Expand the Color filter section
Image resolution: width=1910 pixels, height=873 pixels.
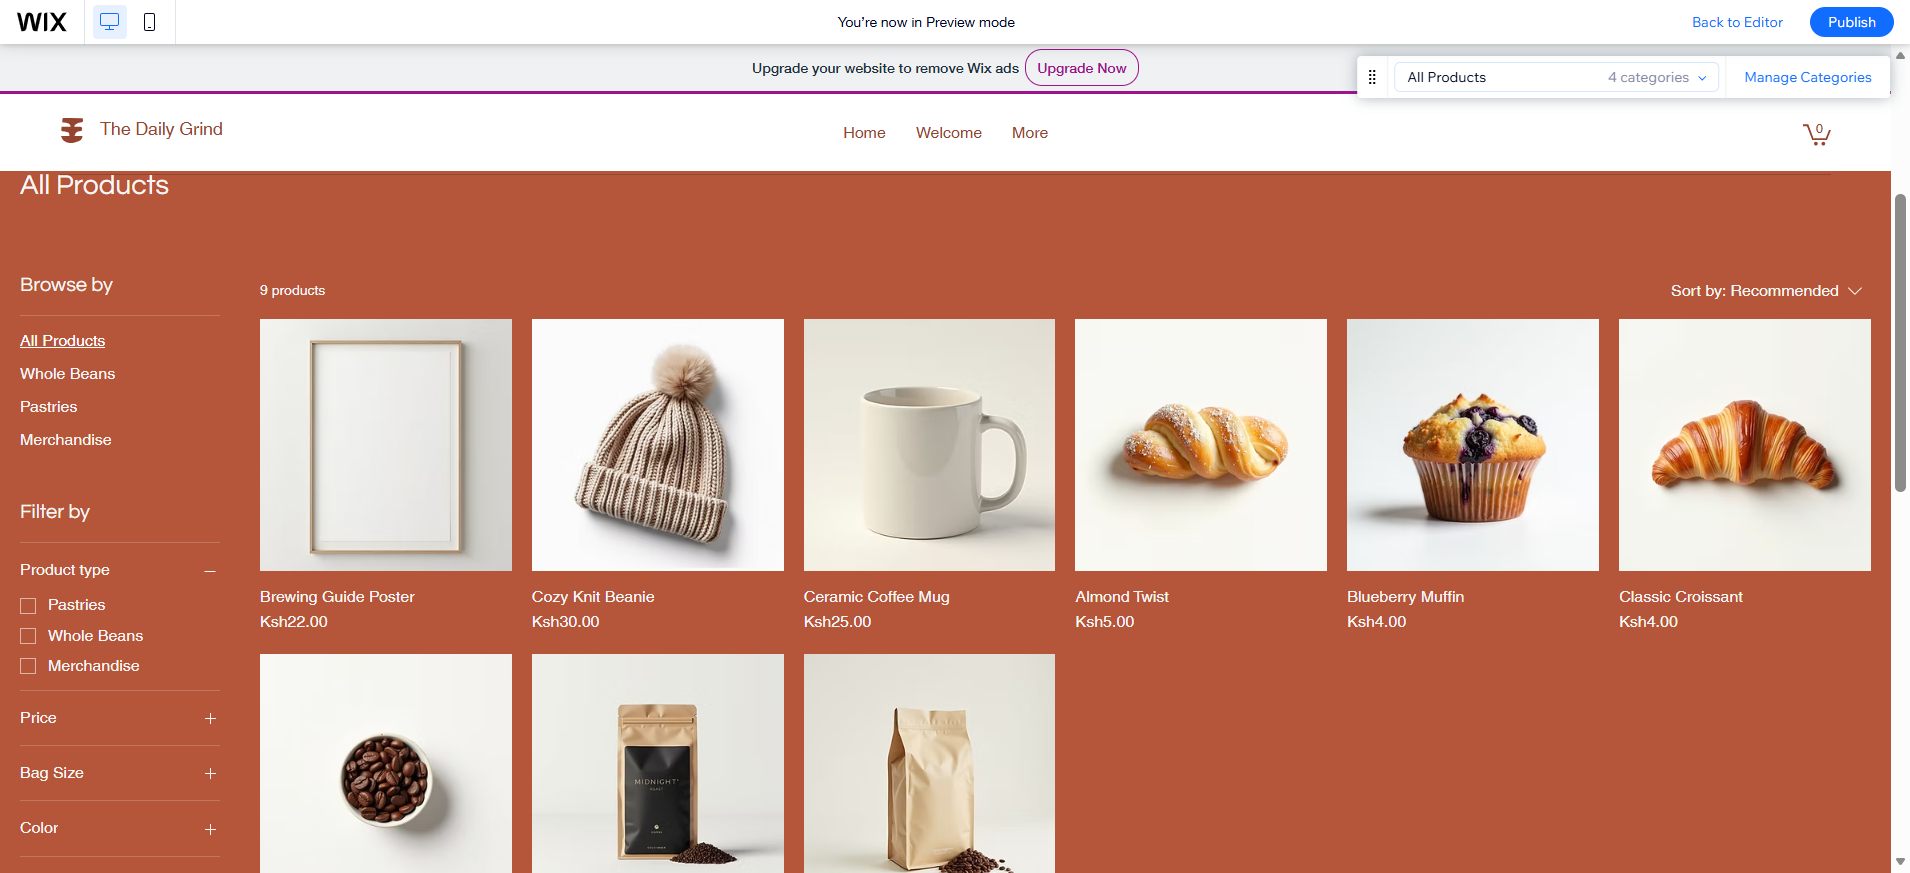click(210, 829)
